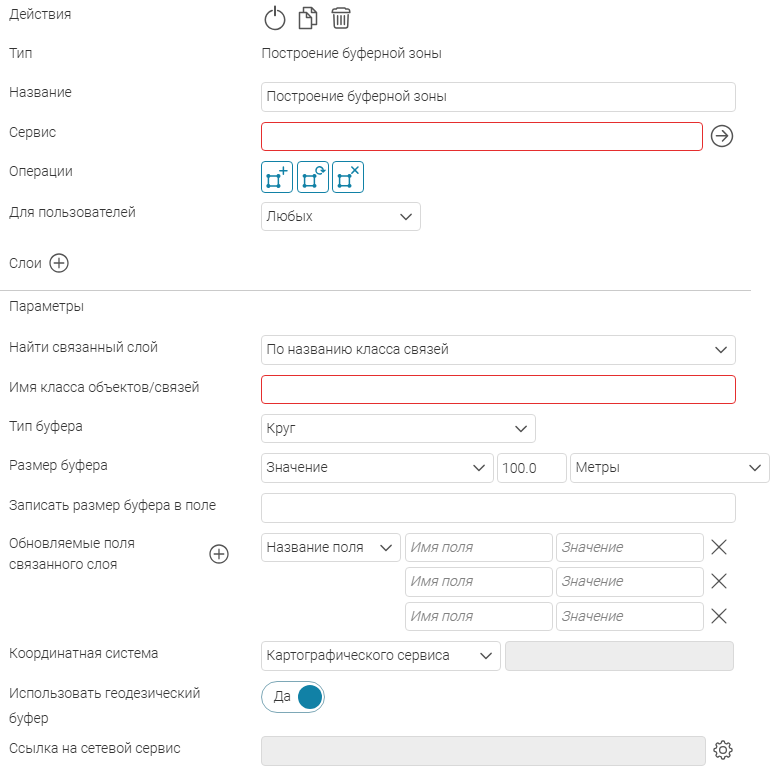Click the arrow icon next to Сервис
Viewport: 773px width, 771px height.
click(722, 136)
